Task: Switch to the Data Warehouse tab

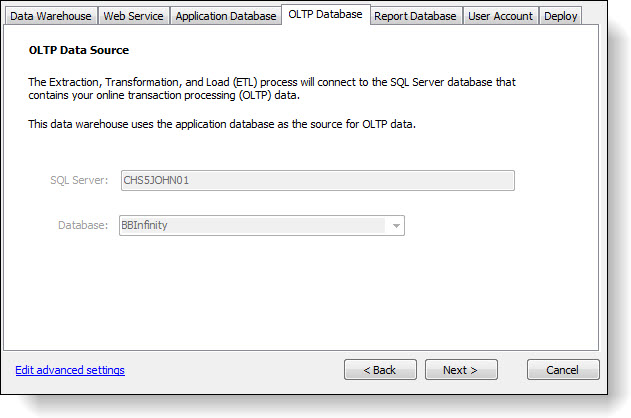Action: pos(51,16)
